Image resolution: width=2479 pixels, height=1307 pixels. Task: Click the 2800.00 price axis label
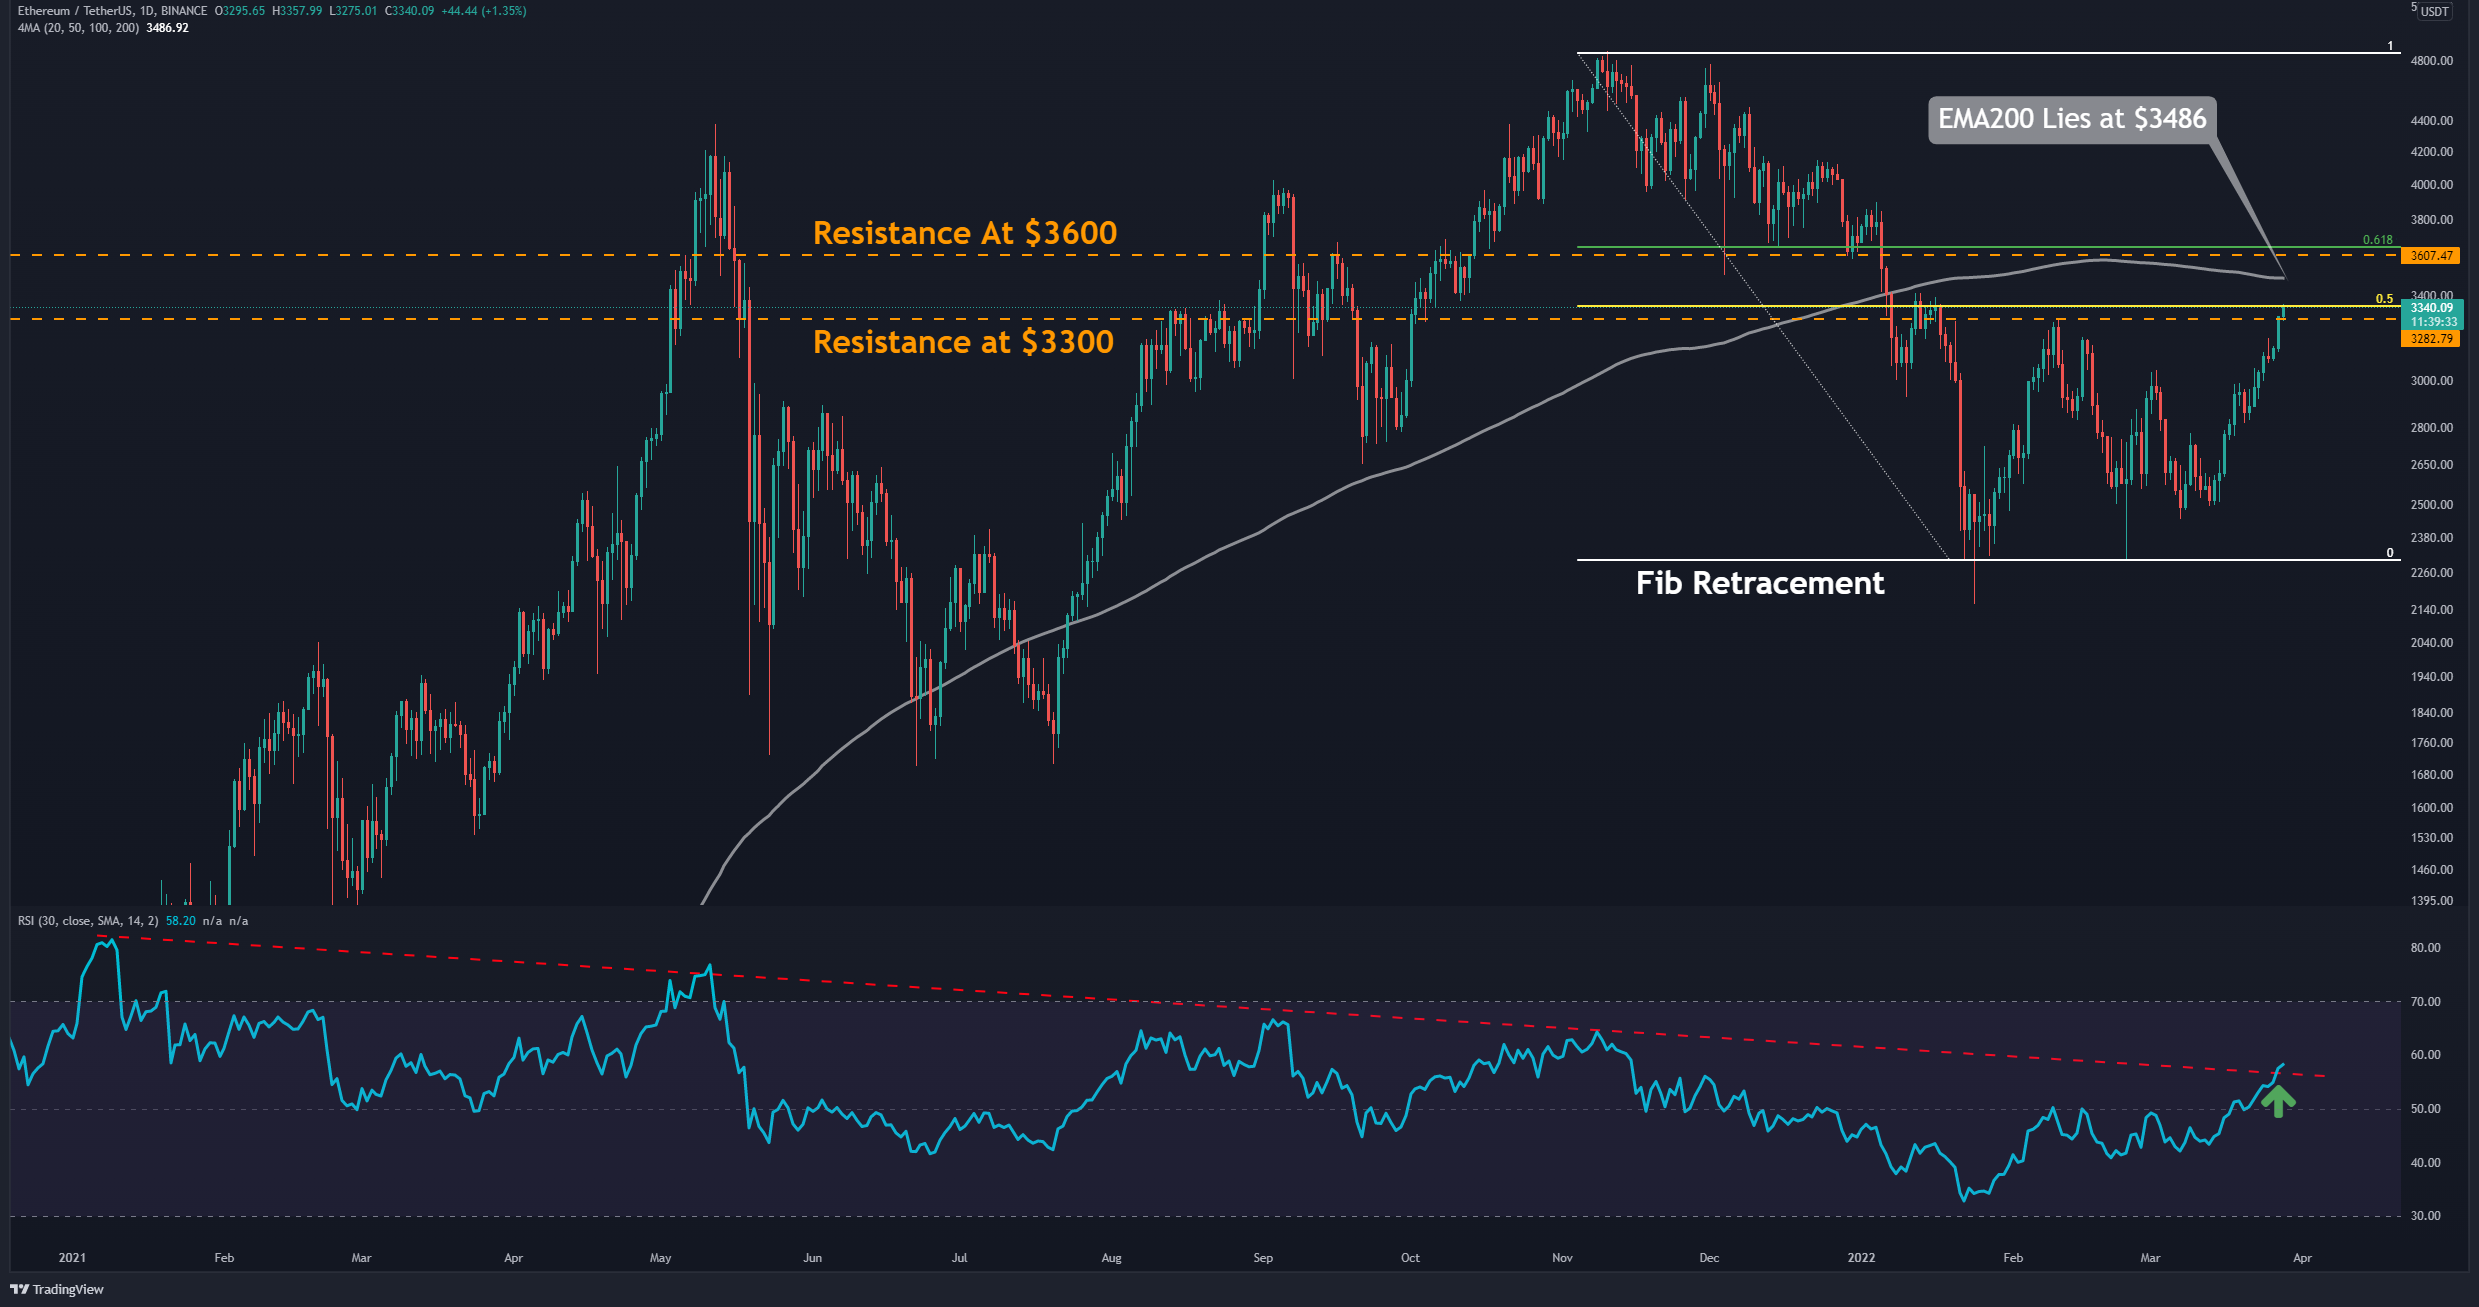[2431, 428]
